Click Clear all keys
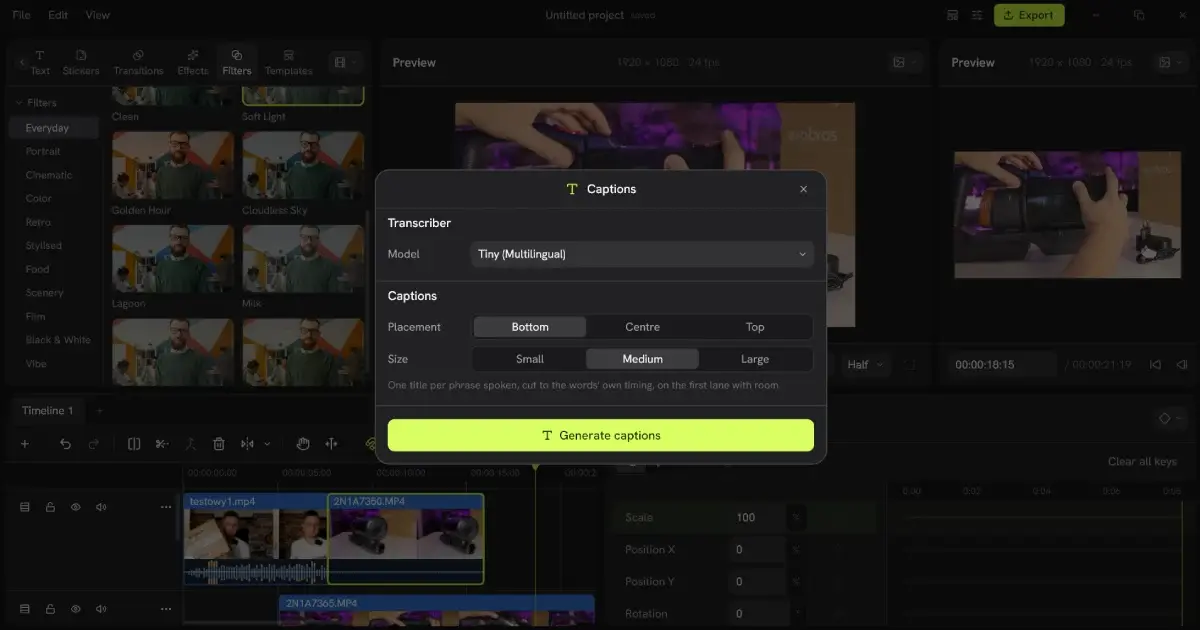 pos(1142,462)
